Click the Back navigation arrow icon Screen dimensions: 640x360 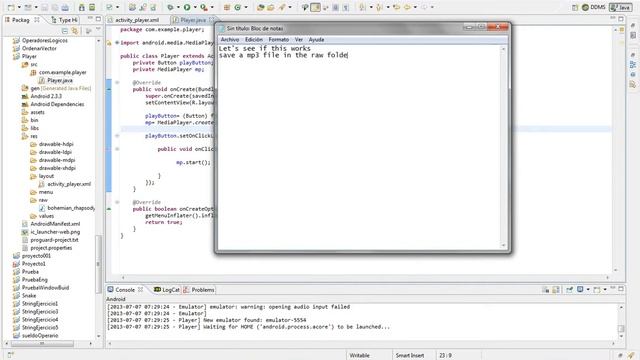(x=407, y=7)
